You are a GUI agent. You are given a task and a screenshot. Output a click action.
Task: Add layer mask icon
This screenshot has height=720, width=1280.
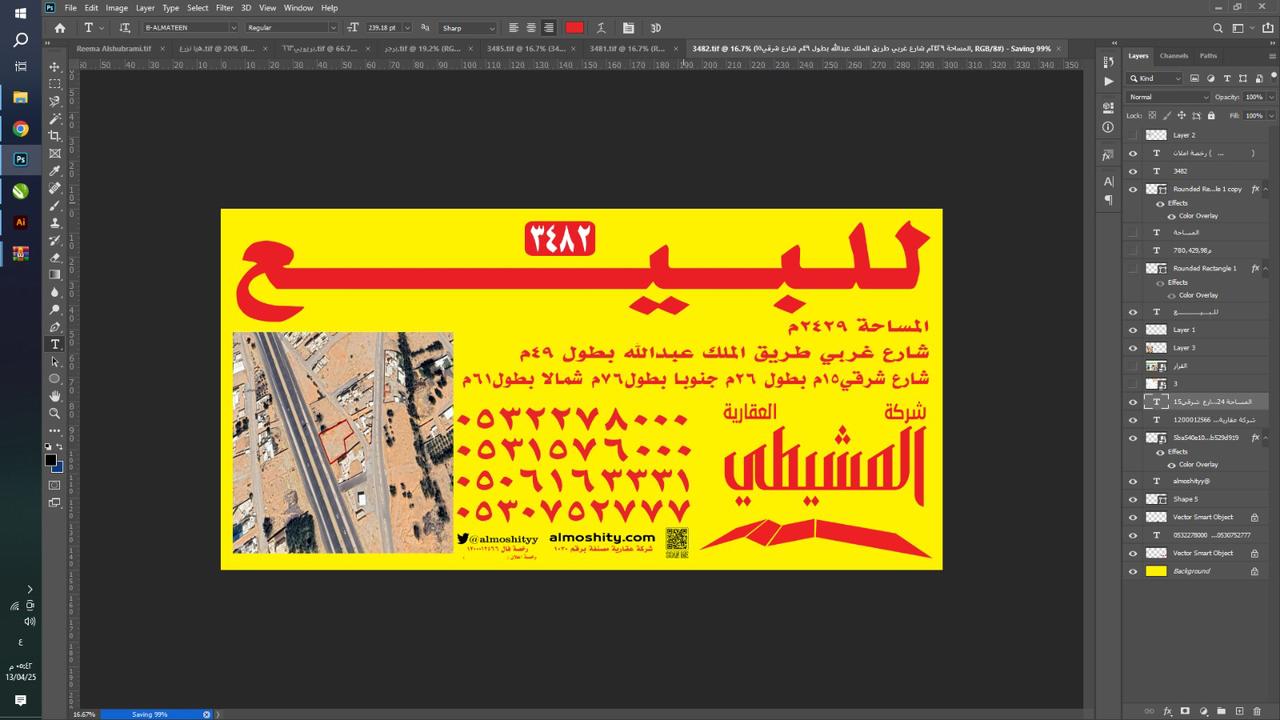click(x=1185, y=711)
